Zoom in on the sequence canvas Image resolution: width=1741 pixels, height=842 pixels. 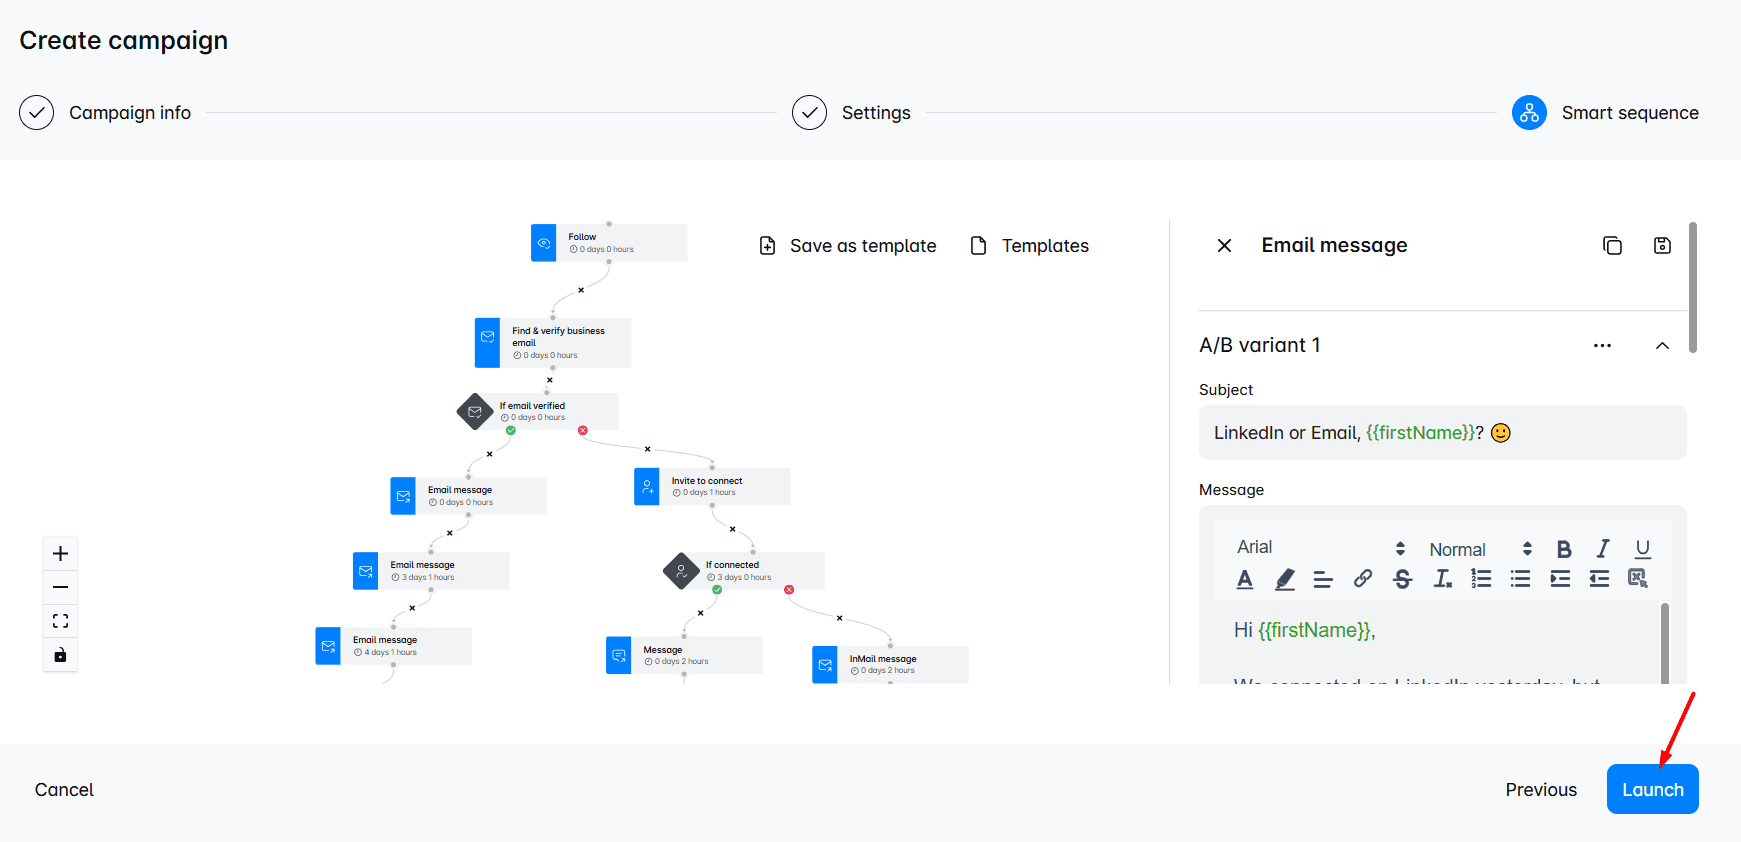(x=60, y=554)
